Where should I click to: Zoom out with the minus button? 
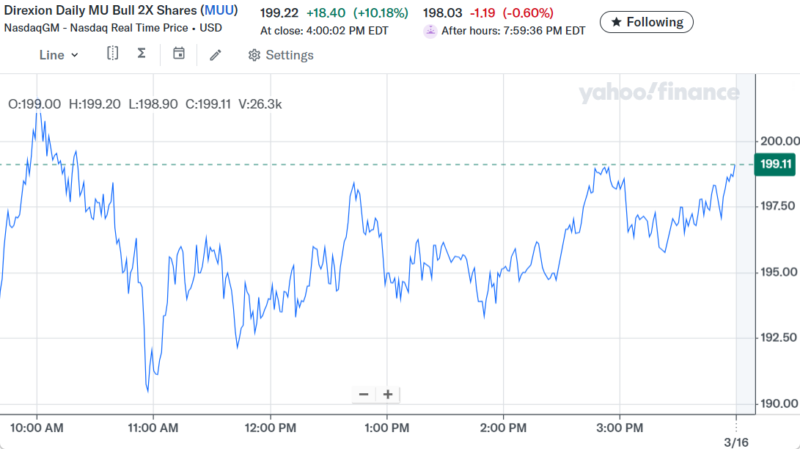coord(363,394)
